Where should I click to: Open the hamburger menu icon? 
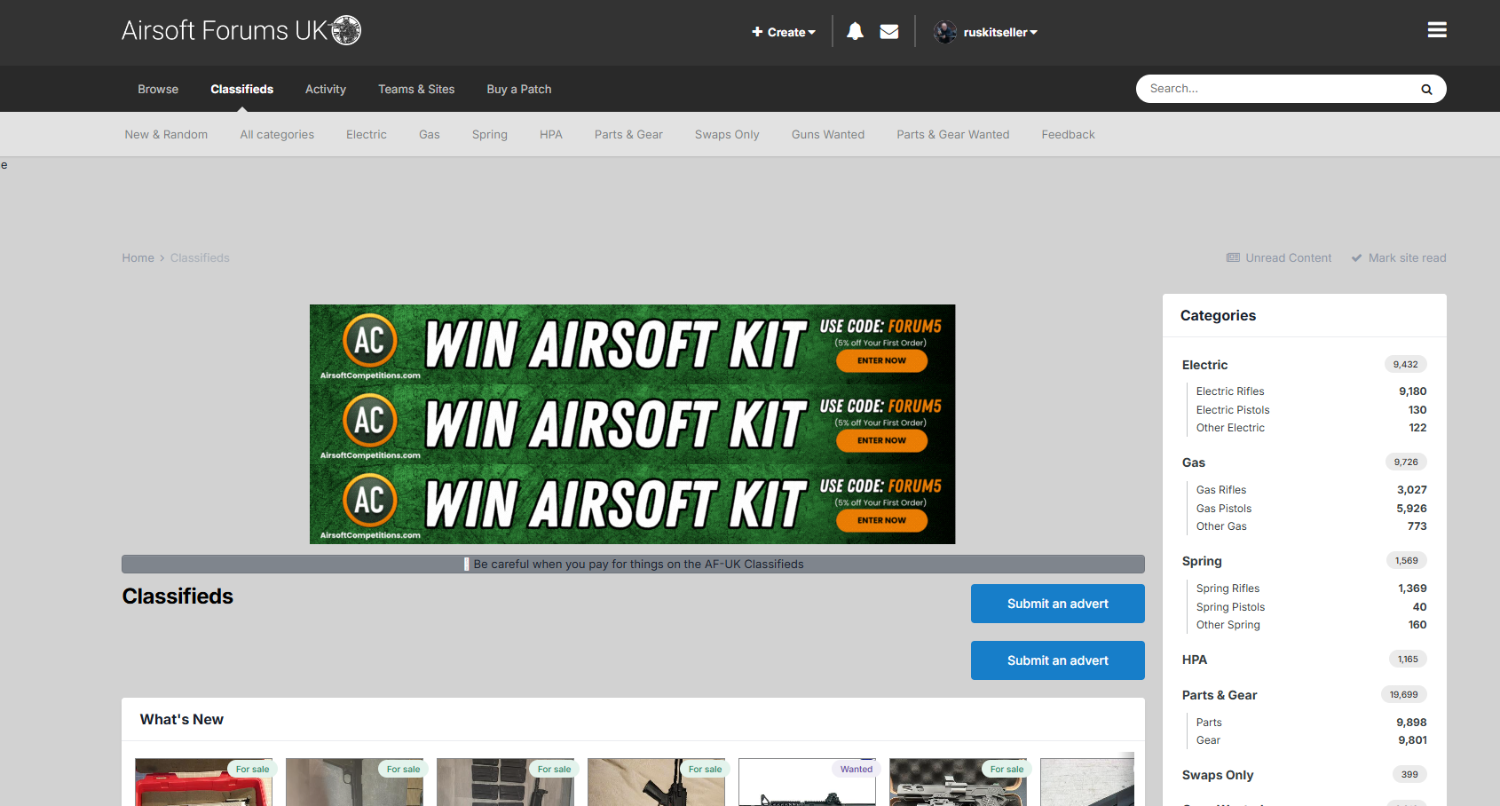(x=1437, y=30)
